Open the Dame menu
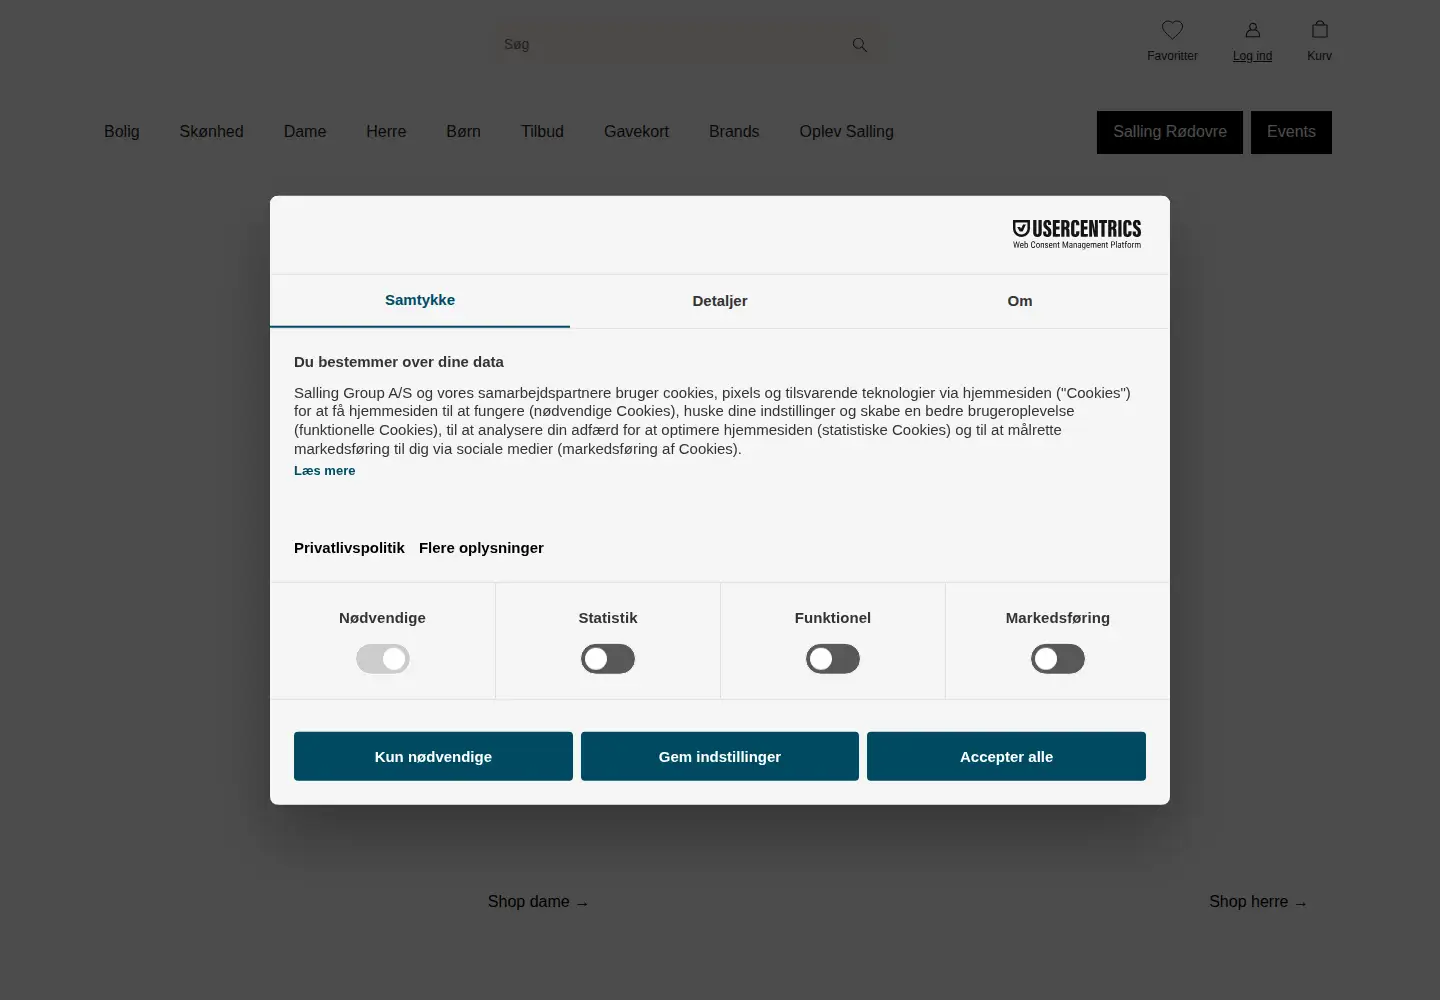 coord(305,132)
